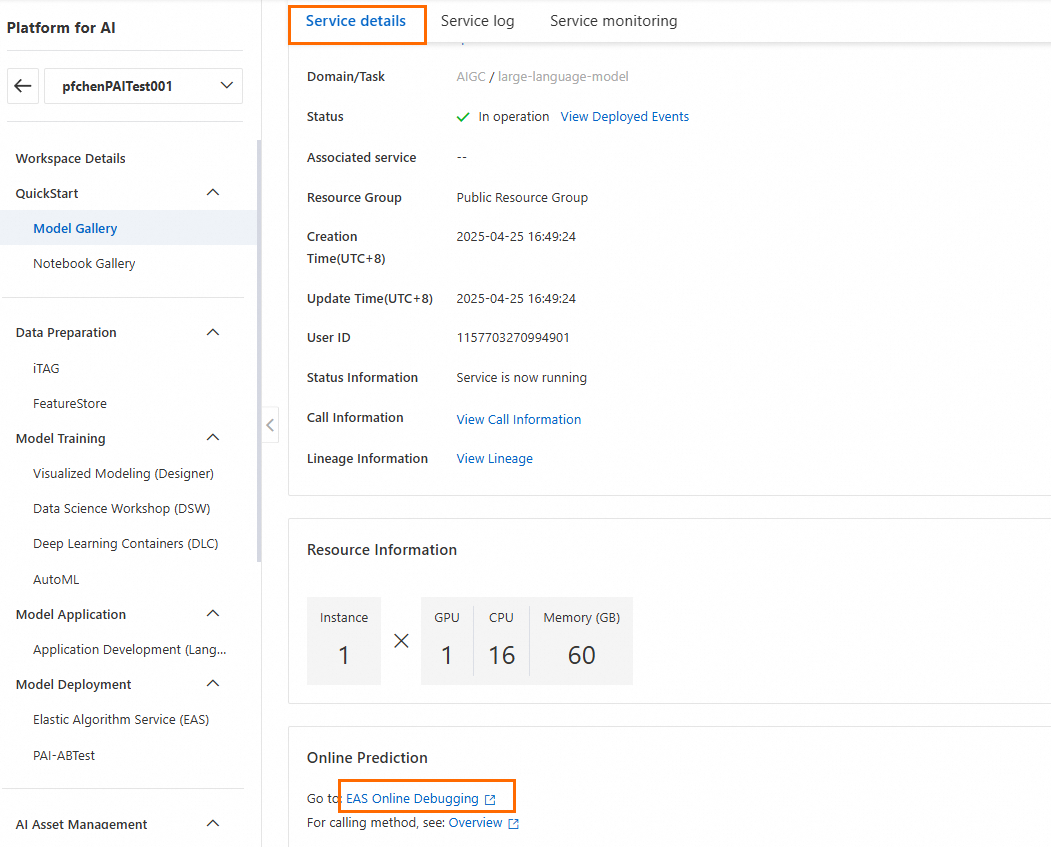The height and width of the screenshot is (847, 1051).
Task: Click the 'Service is now running' status text
Action: 521,377
